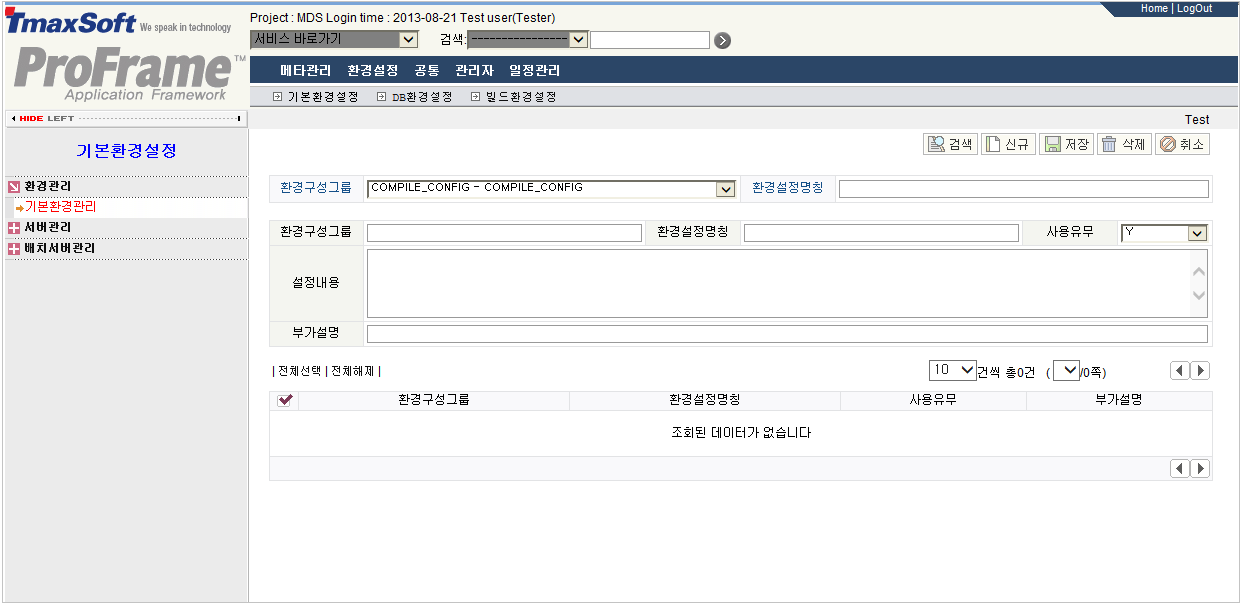
Task: Click into the 설정내용 text area
Action: coord(778,283)
